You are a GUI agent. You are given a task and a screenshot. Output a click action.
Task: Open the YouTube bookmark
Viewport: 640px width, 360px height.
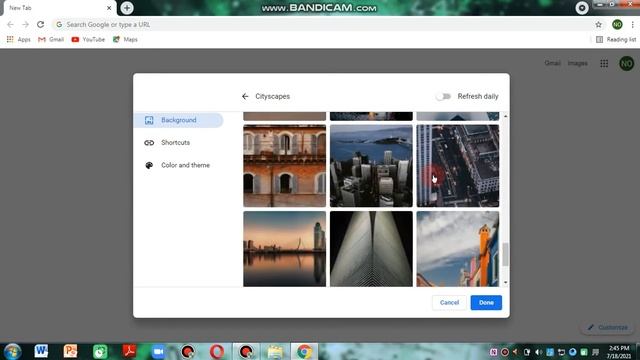[x=88, y=40]
